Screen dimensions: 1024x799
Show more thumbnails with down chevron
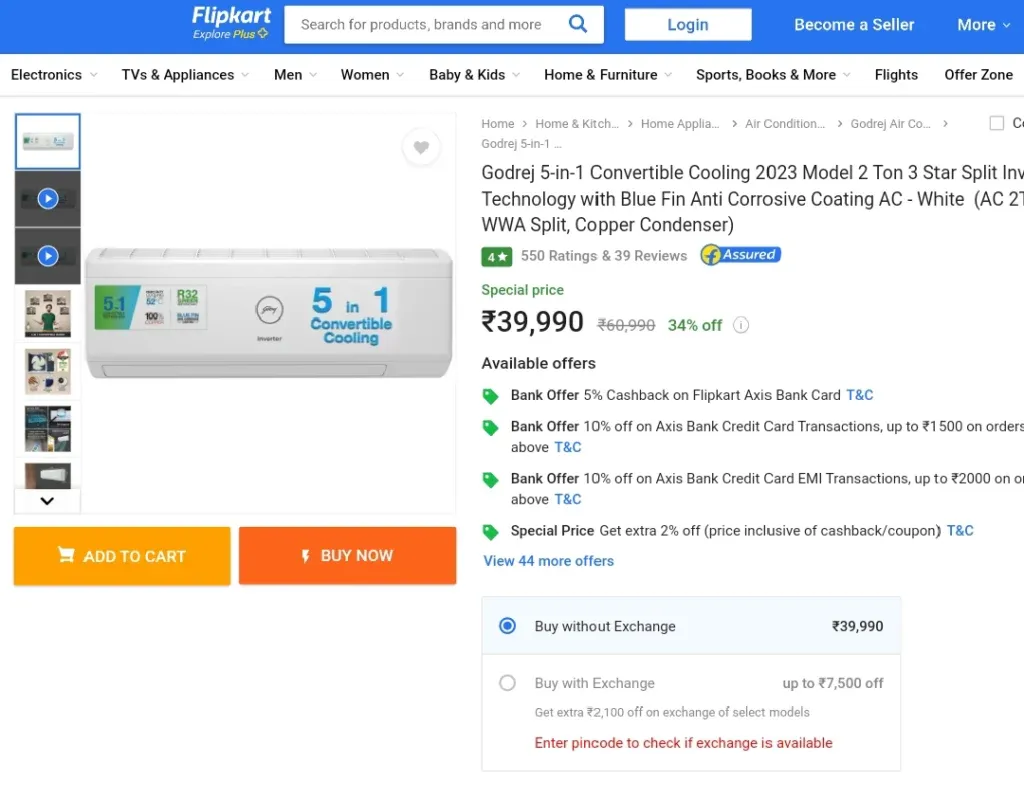(x=47, y=501)
